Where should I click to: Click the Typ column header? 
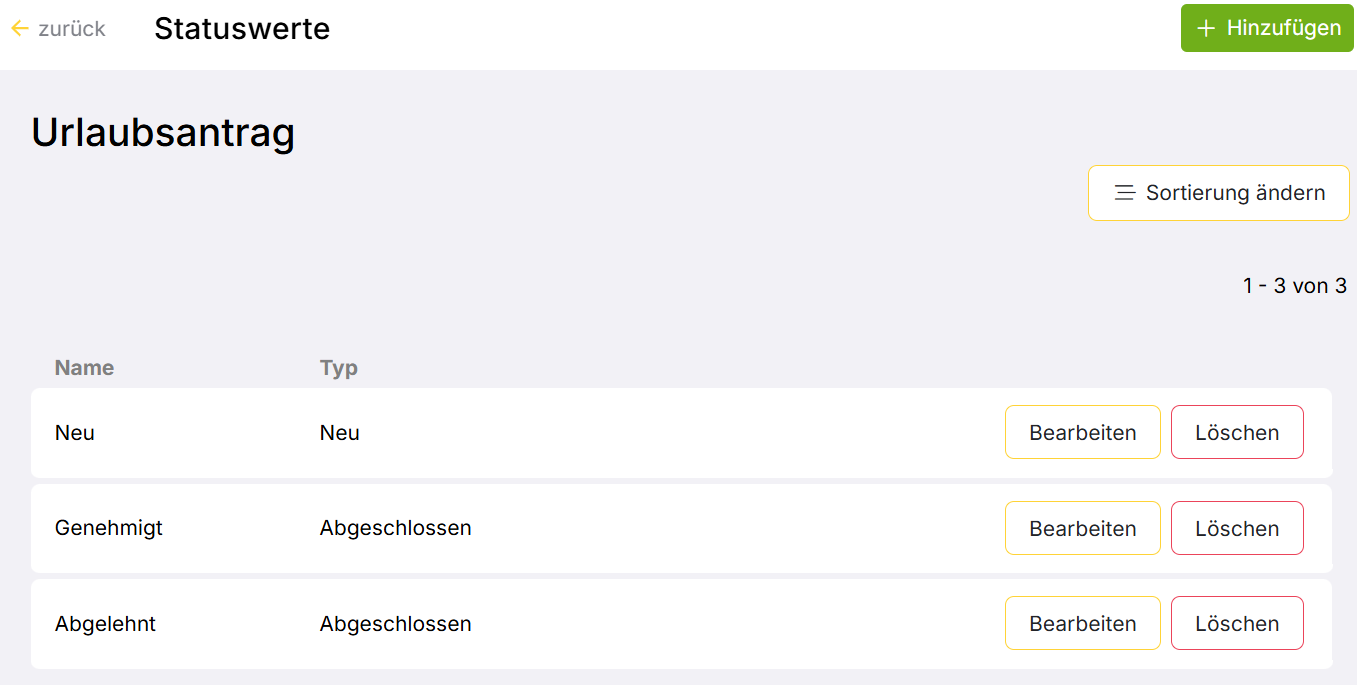click(338, 368)
